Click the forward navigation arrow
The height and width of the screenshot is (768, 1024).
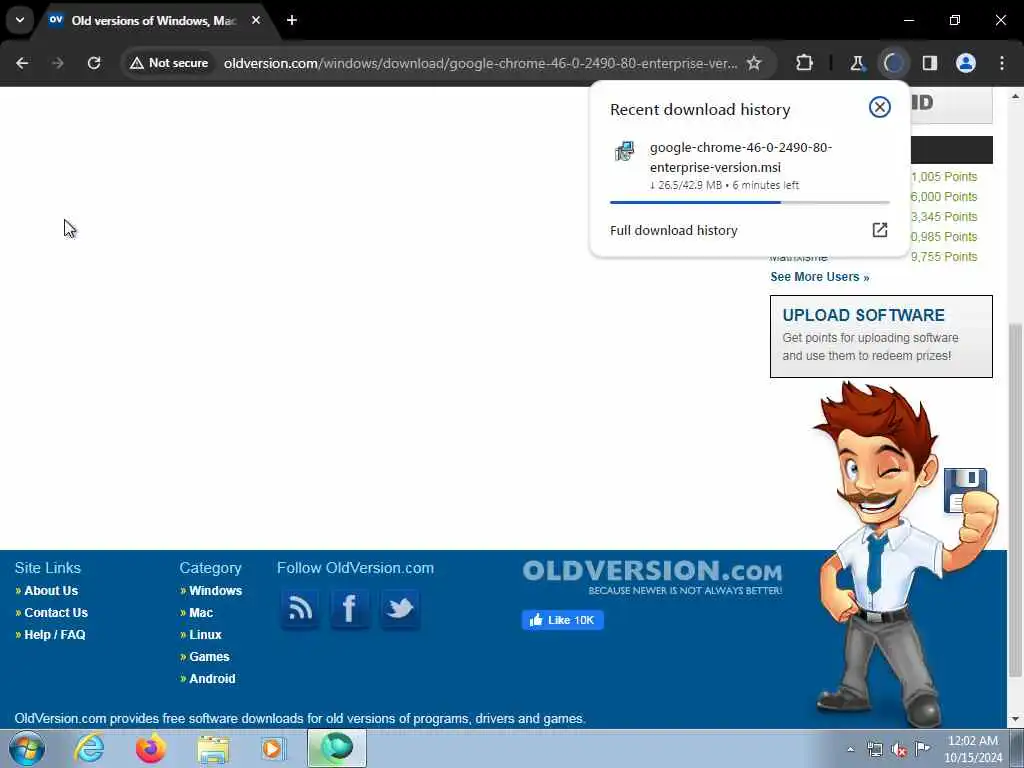[57, 63]
